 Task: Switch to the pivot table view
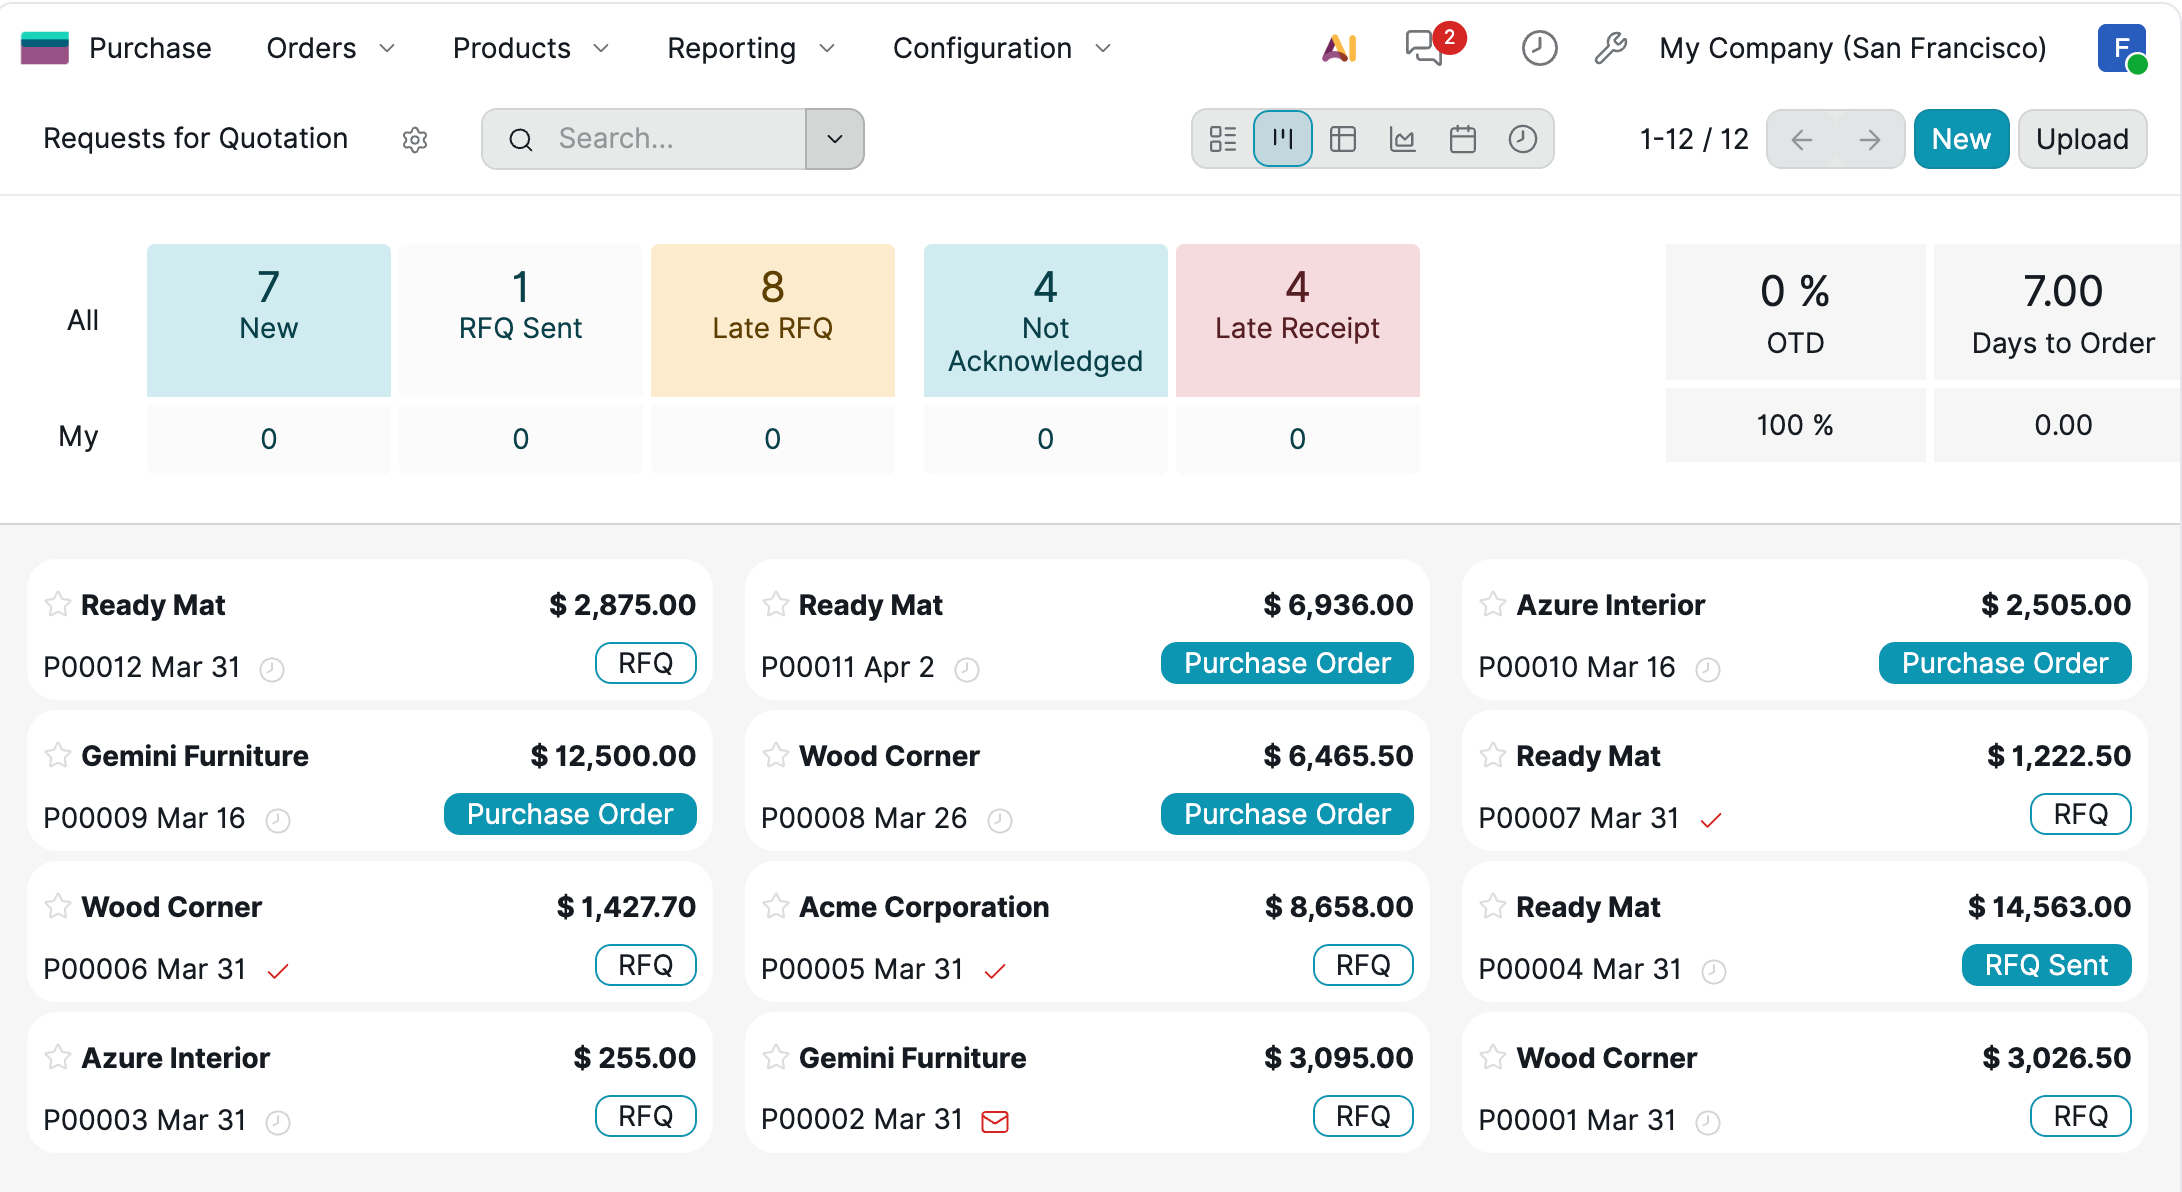pyautogui.click(x=1343, y=139)
